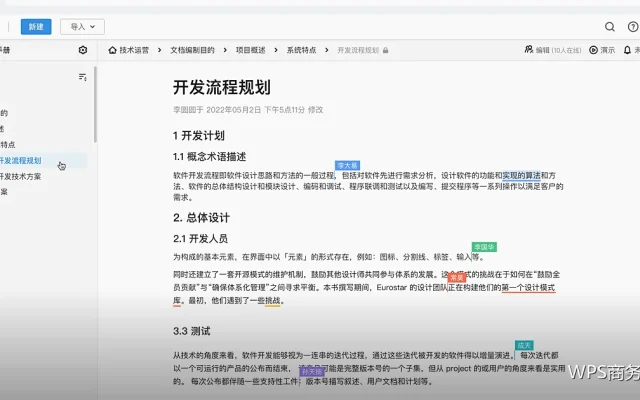The width and height of the screenshot is (640, 400).
Task: Click the blue 新建 button
Action: 36,27
